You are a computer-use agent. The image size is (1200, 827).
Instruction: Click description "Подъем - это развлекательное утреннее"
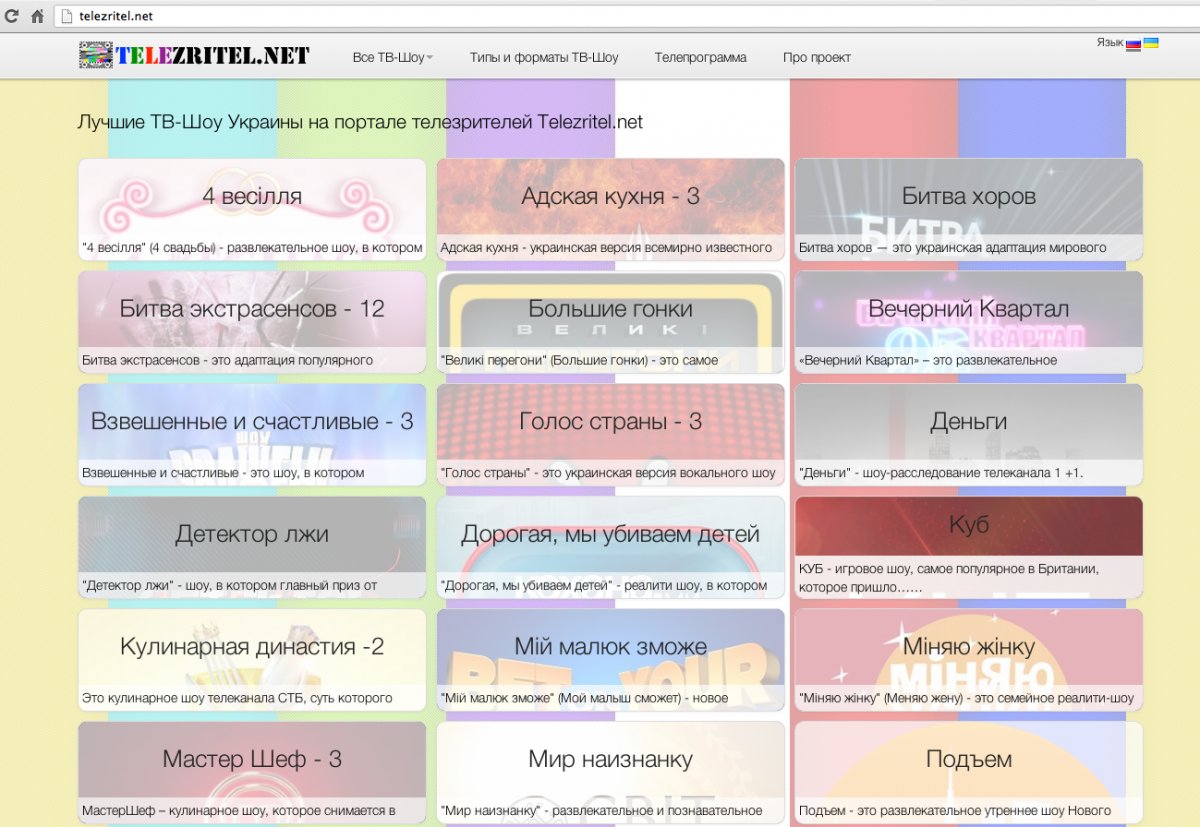pos(954,811)
